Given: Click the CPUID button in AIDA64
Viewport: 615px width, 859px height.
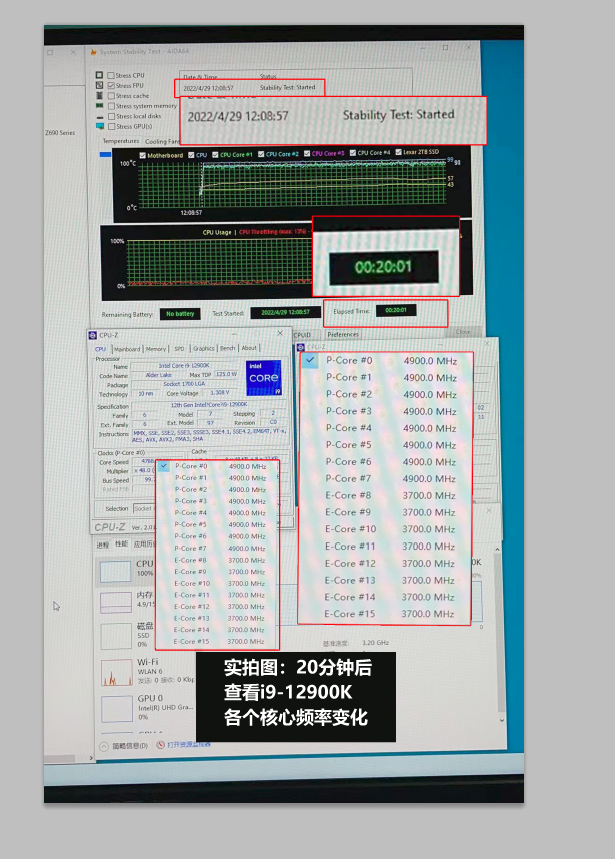Looking at the screenshot, I should (302, 335).
